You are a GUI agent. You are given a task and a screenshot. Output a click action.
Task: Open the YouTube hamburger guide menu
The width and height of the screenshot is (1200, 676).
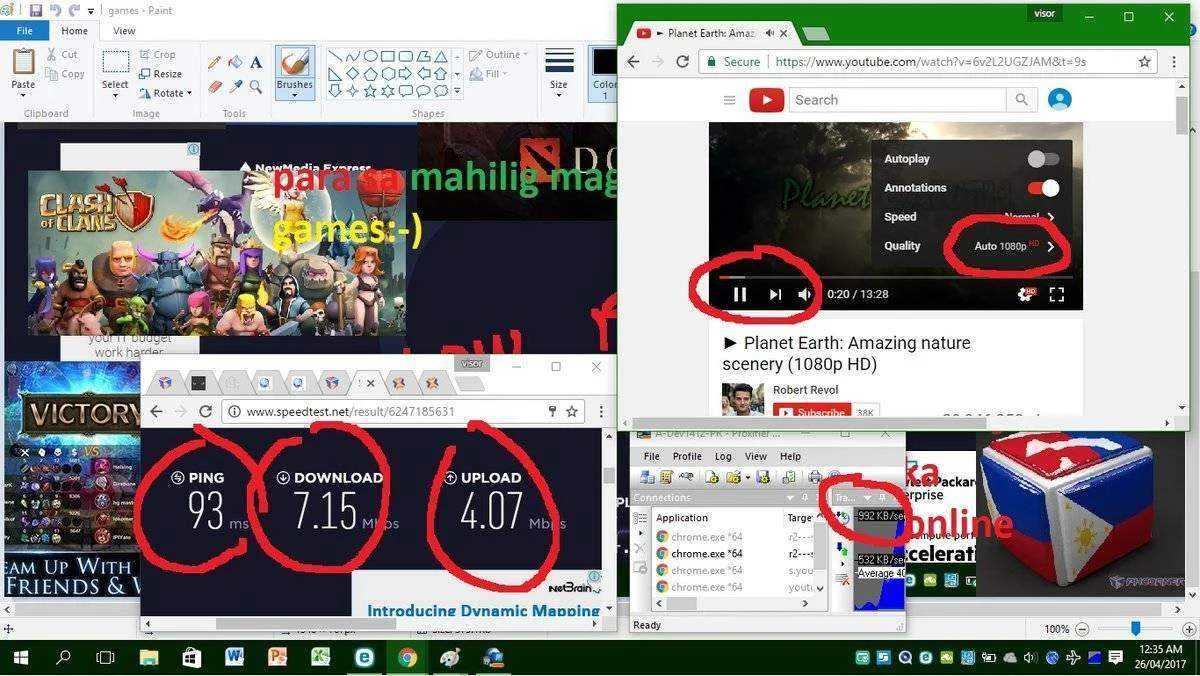click(729, 100)
